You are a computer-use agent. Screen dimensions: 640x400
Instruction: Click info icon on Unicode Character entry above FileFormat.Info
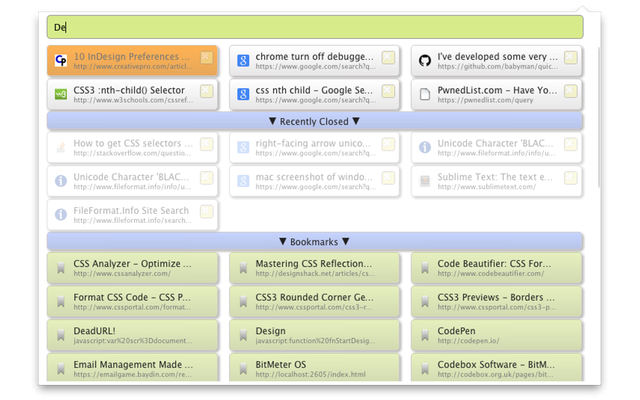click(61, 181)
